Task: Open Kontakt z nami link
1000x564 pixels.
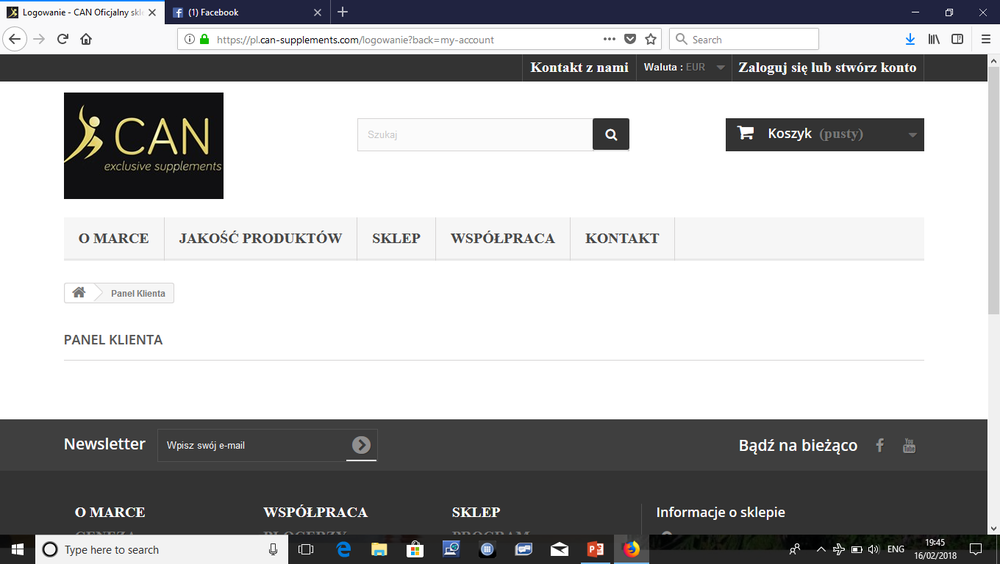Action: coord(579,67)
